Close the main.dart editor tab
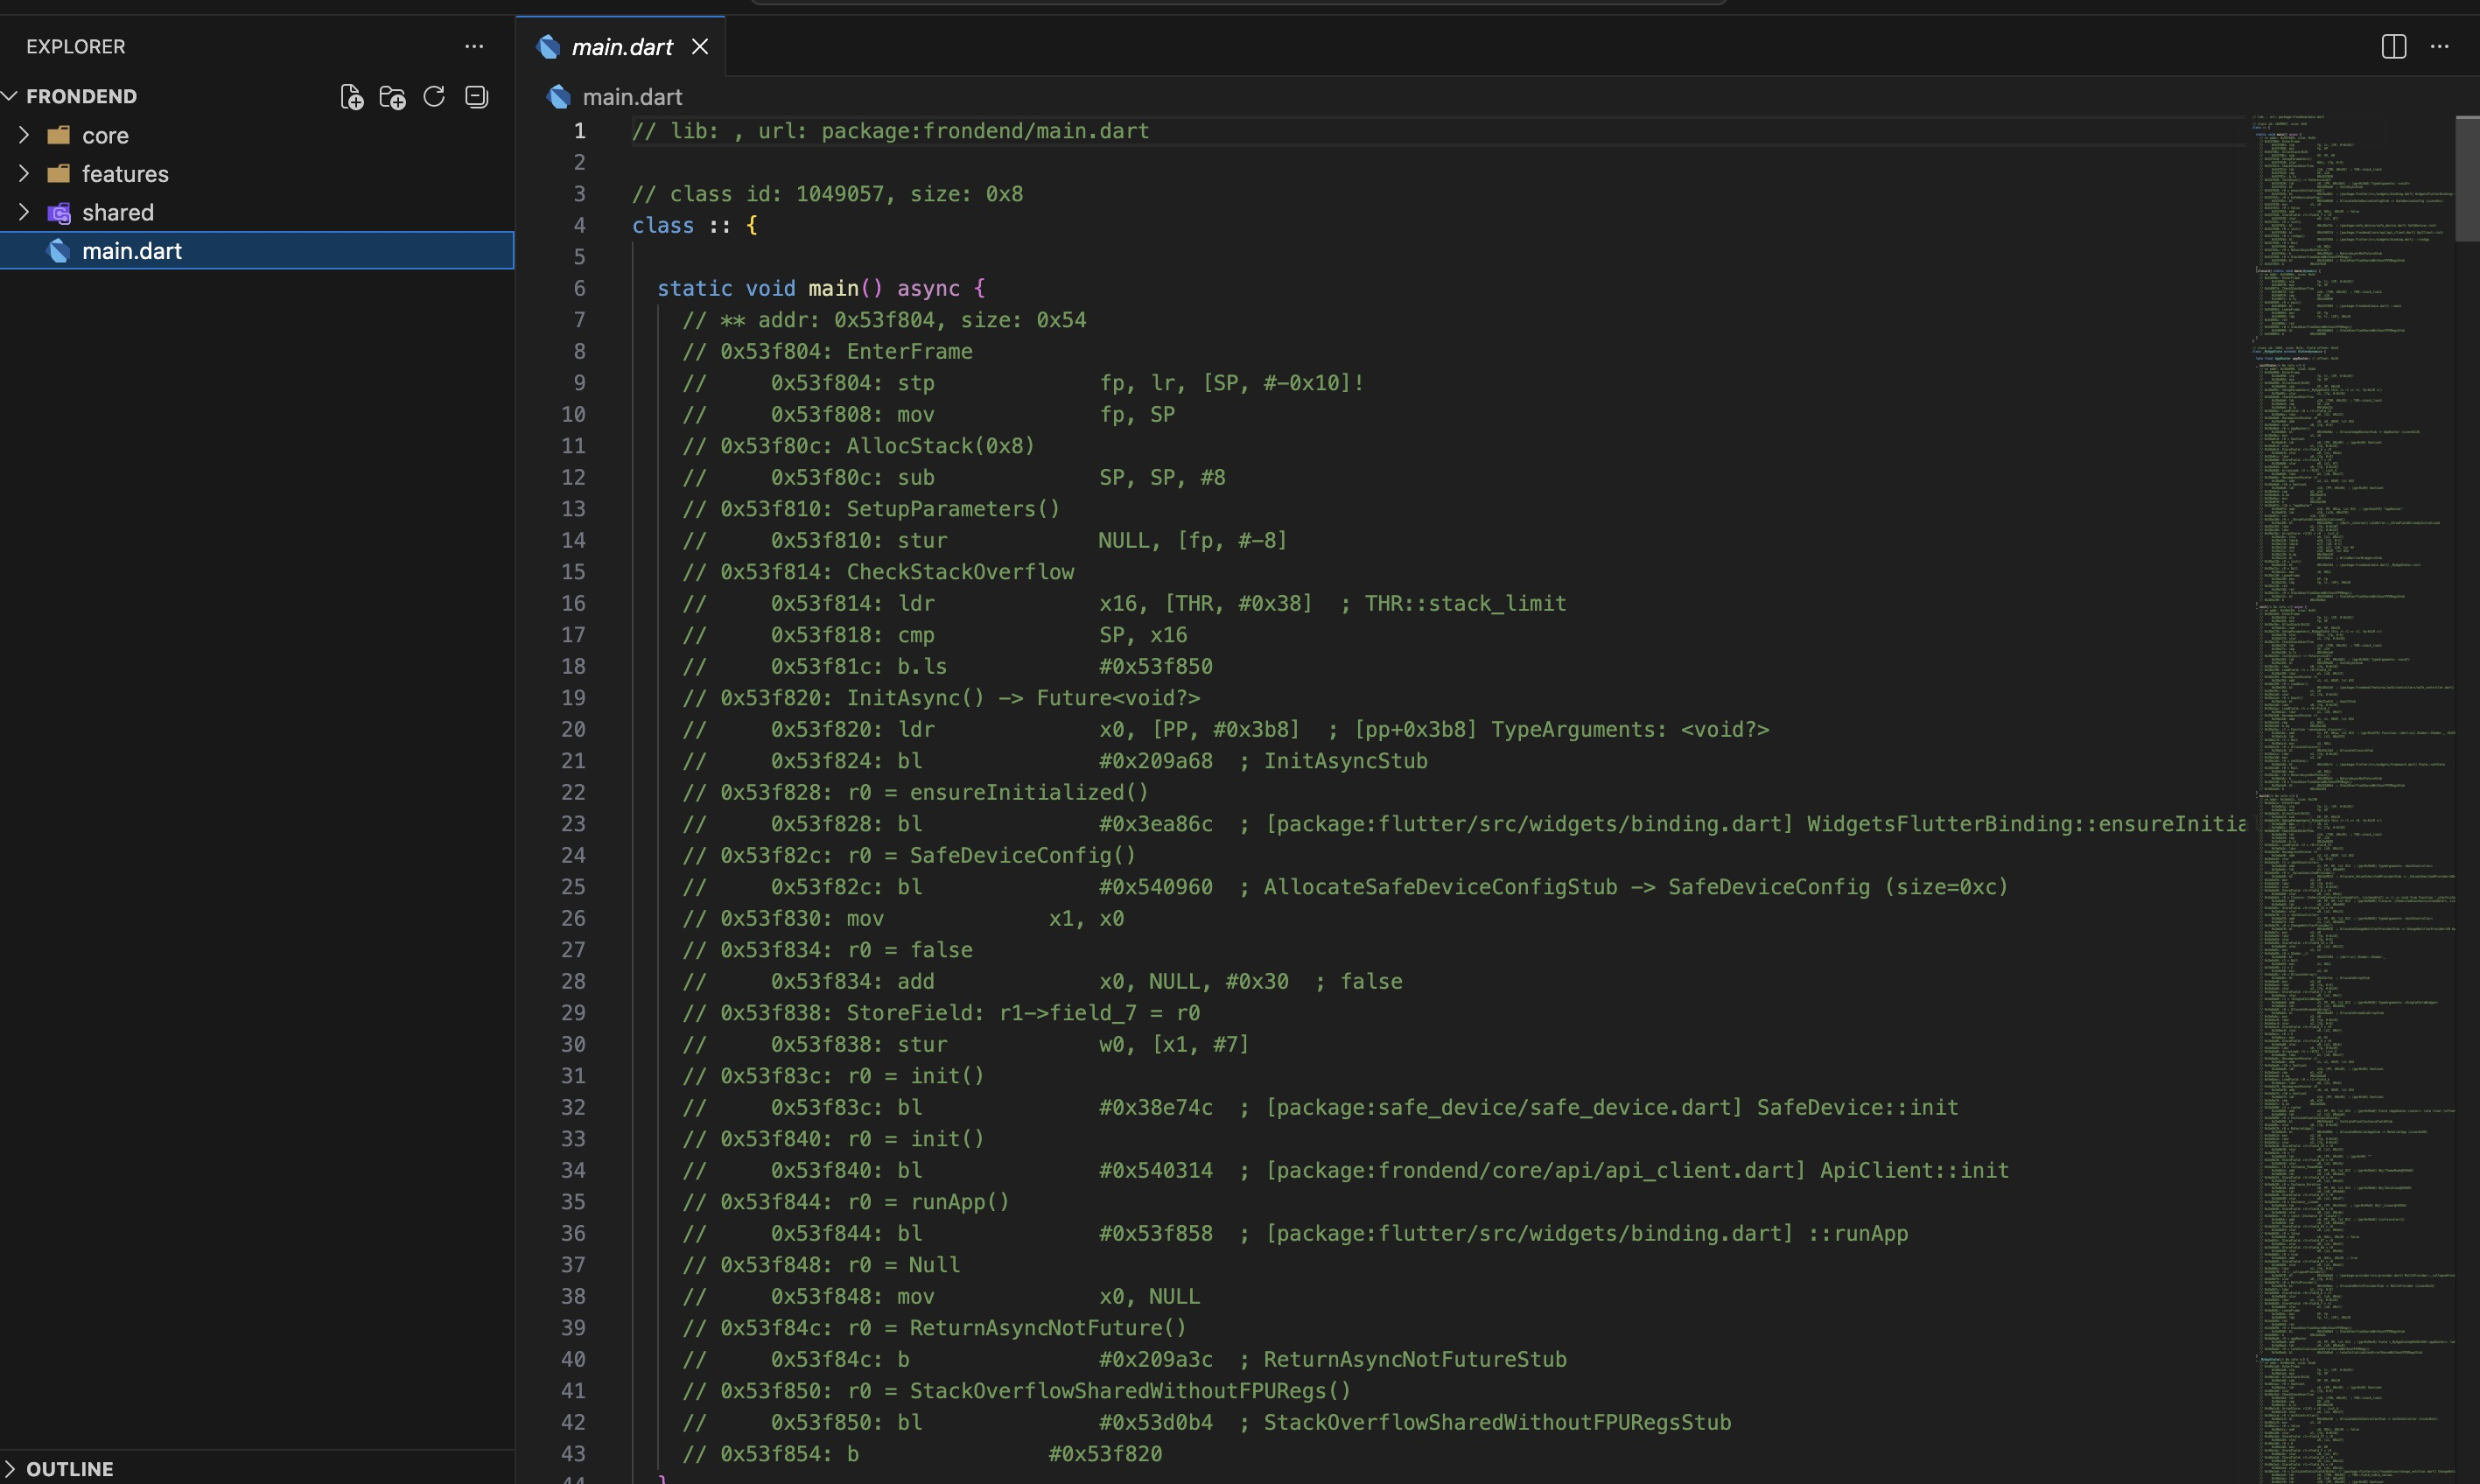Viewport: 2480px width, 1484px height. click(x=700, y=47)
